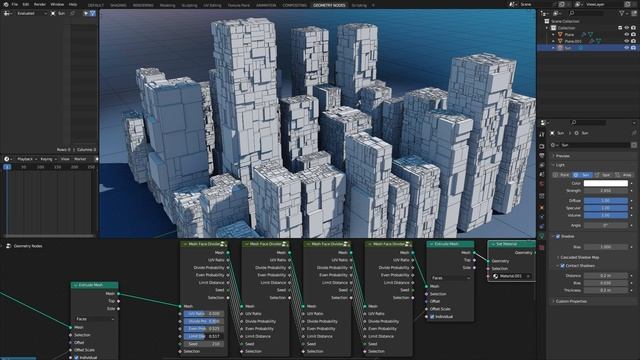640x360 pixels.
Task: Open the Edit menu
Action: click(26, 4)
